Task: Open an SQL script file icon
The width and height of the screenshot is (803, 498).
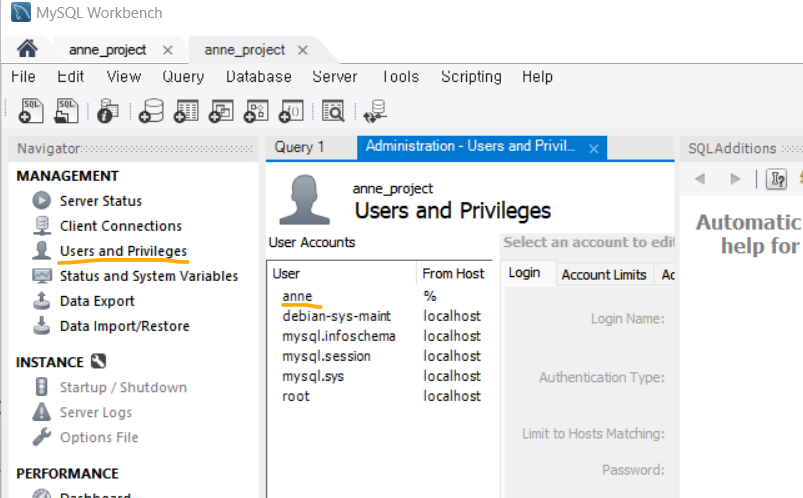Action: [66, 111]
